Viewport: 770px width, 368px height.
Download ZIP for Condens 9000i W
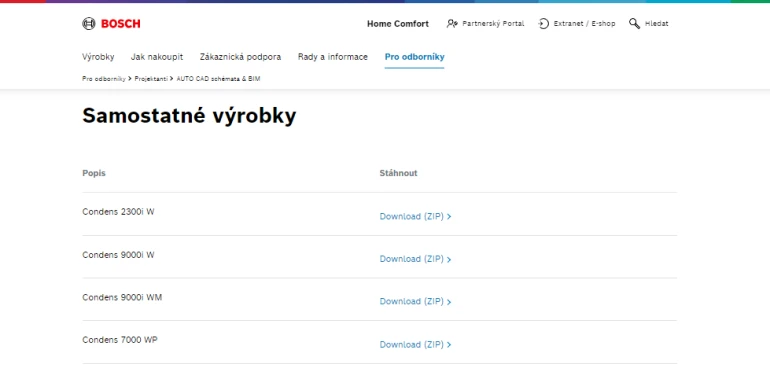pos(415,259)
